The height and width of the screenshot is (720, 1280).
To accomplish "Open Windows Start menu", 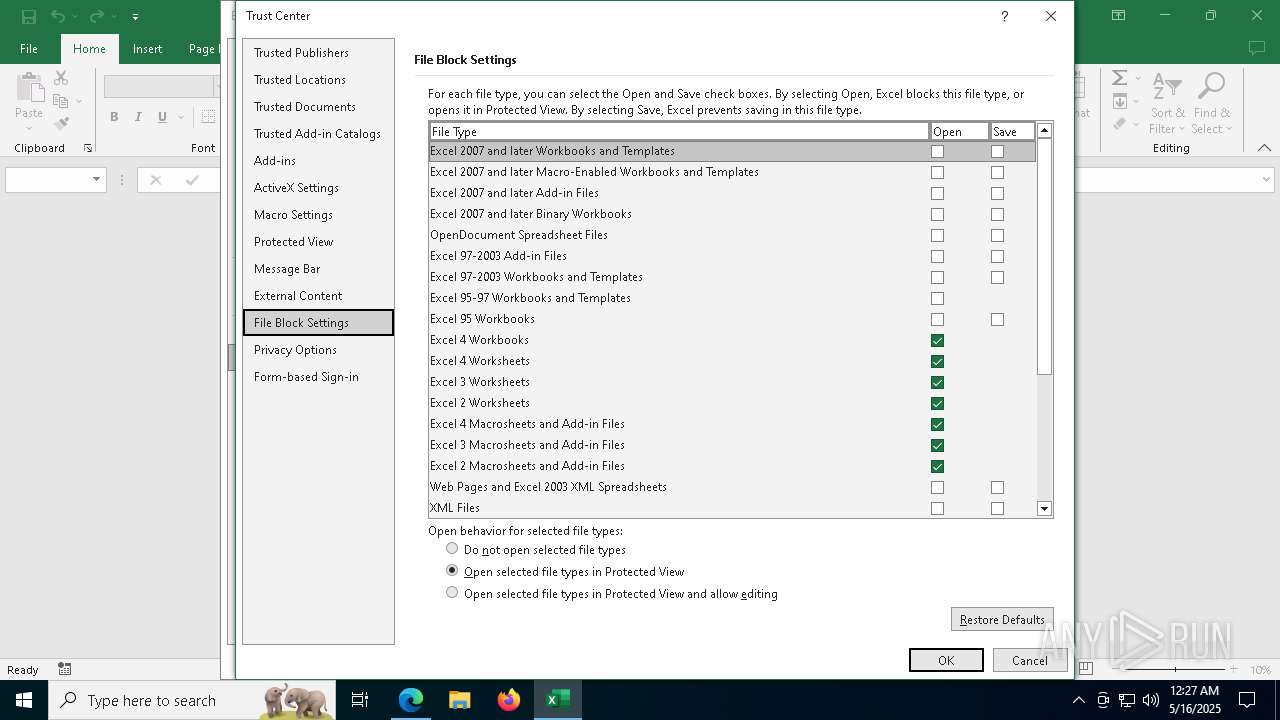I will pos(24,700).
